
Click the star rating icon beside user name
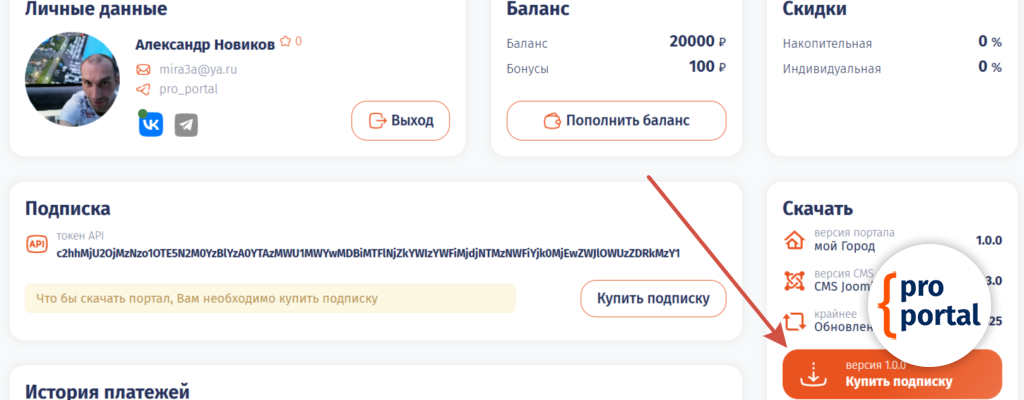coord(285,42)
